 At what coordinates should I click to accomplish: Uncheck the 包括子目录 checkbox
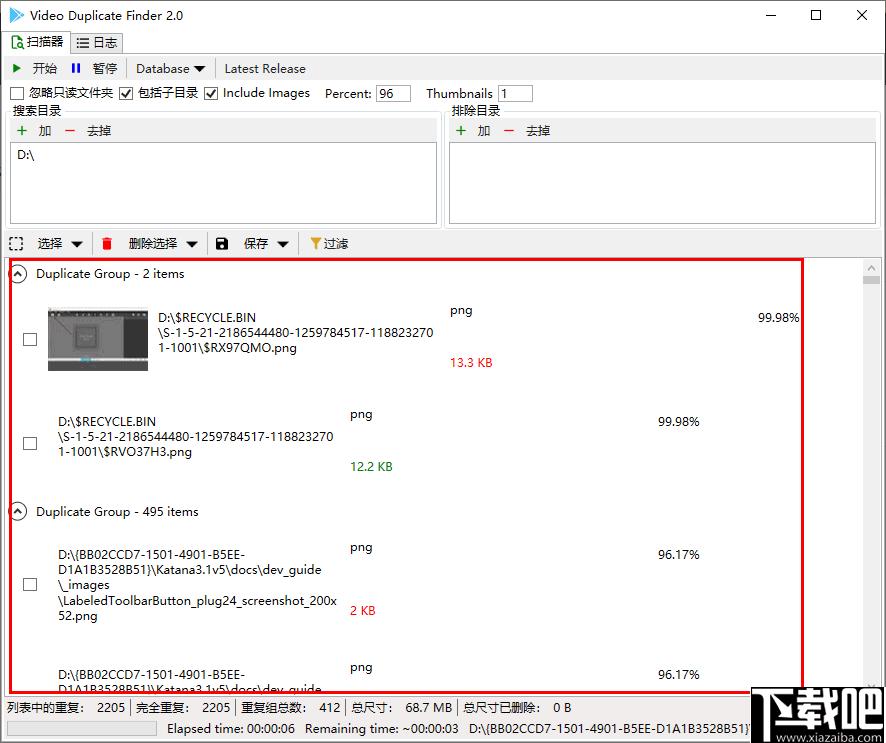click(126, 93)
